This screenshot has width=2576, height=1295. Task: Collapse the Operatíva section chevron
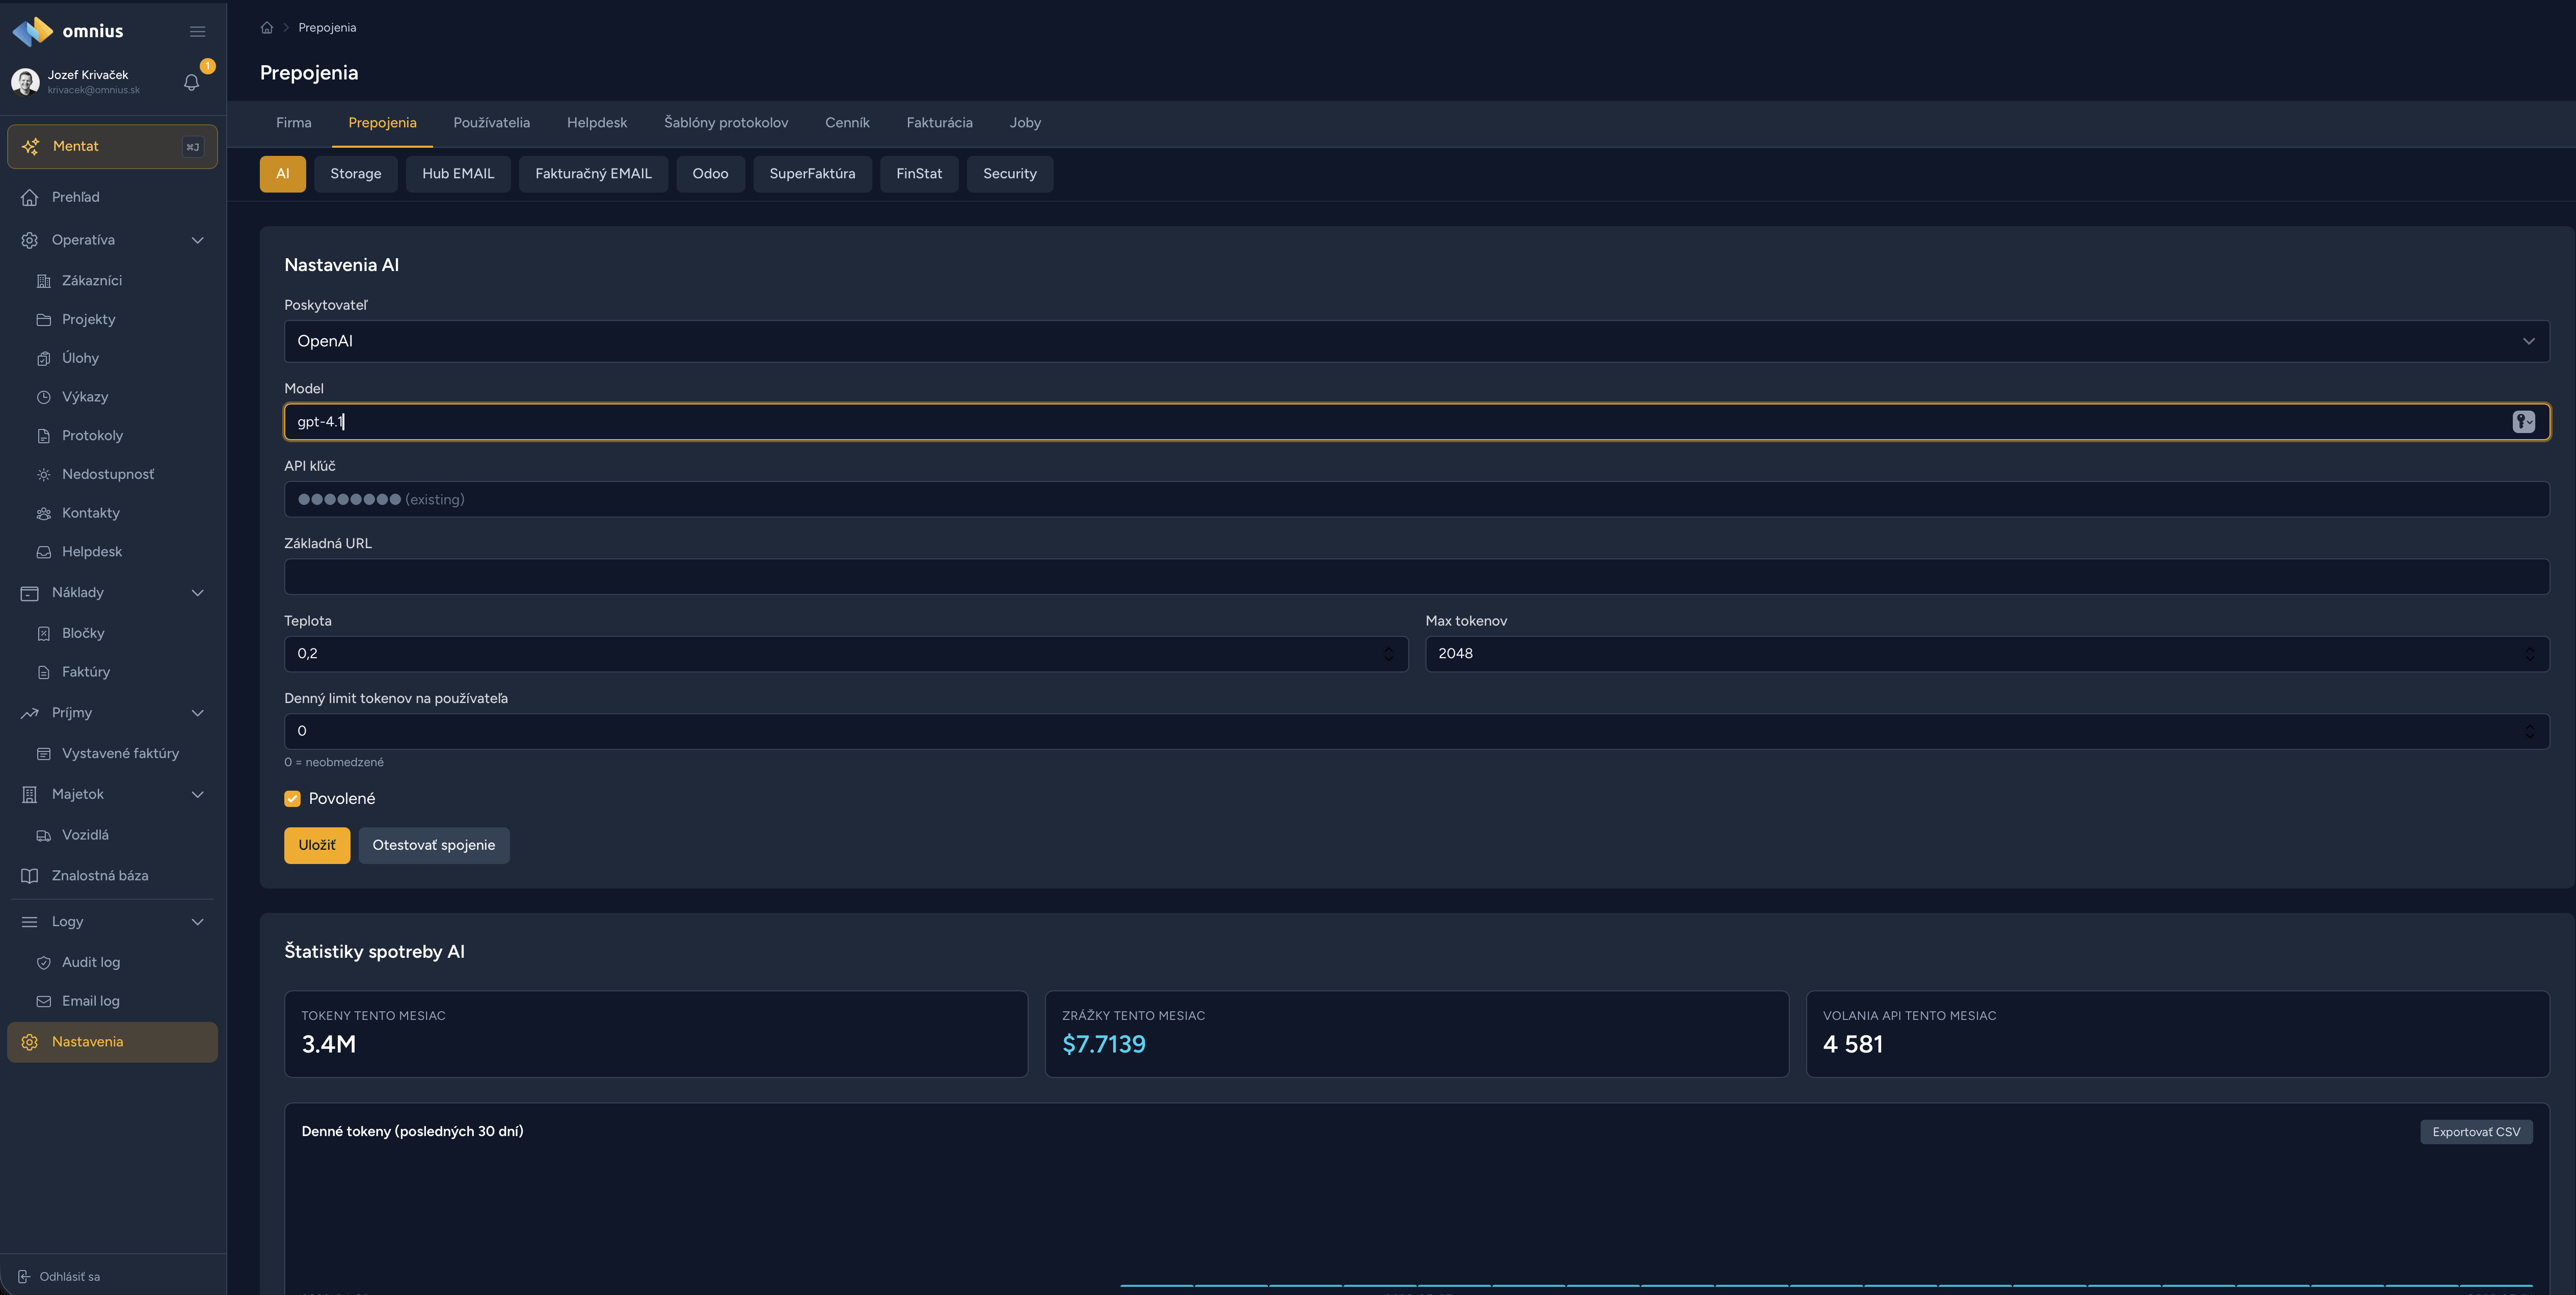click(x=197, y=240)
